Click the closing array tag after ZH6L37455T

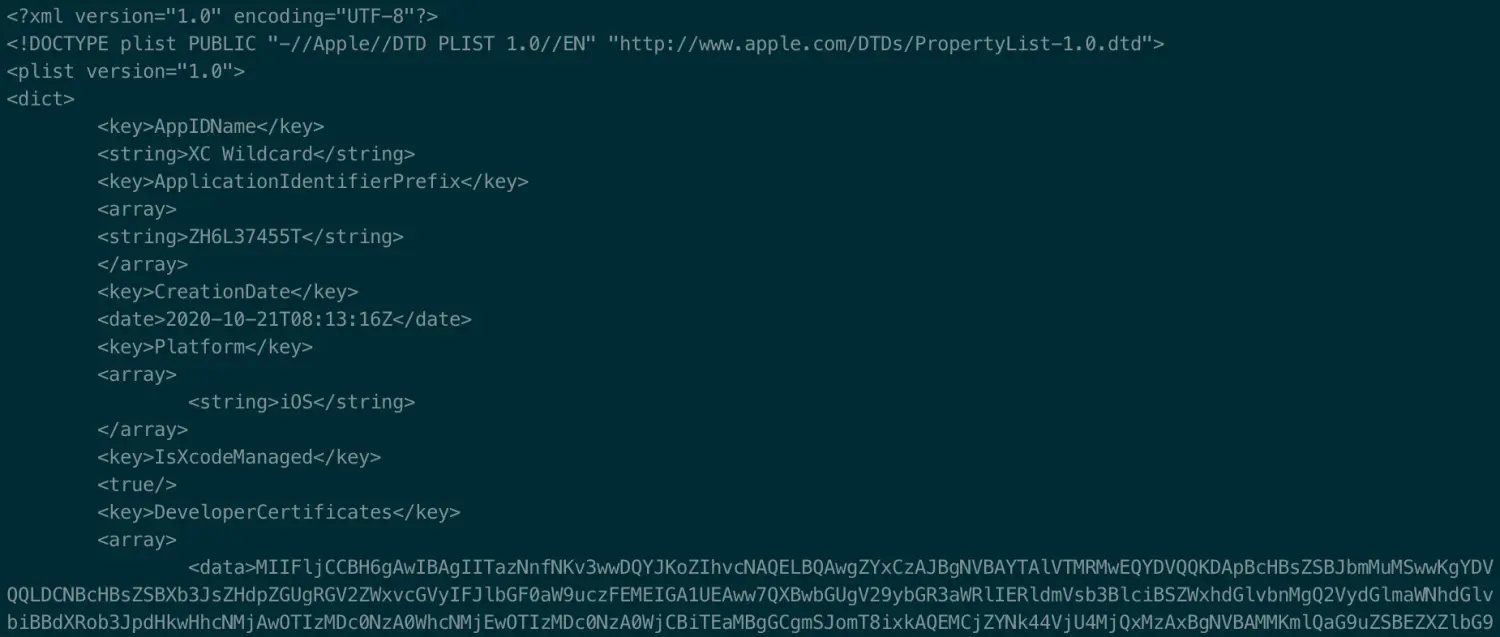pos(142,264)
